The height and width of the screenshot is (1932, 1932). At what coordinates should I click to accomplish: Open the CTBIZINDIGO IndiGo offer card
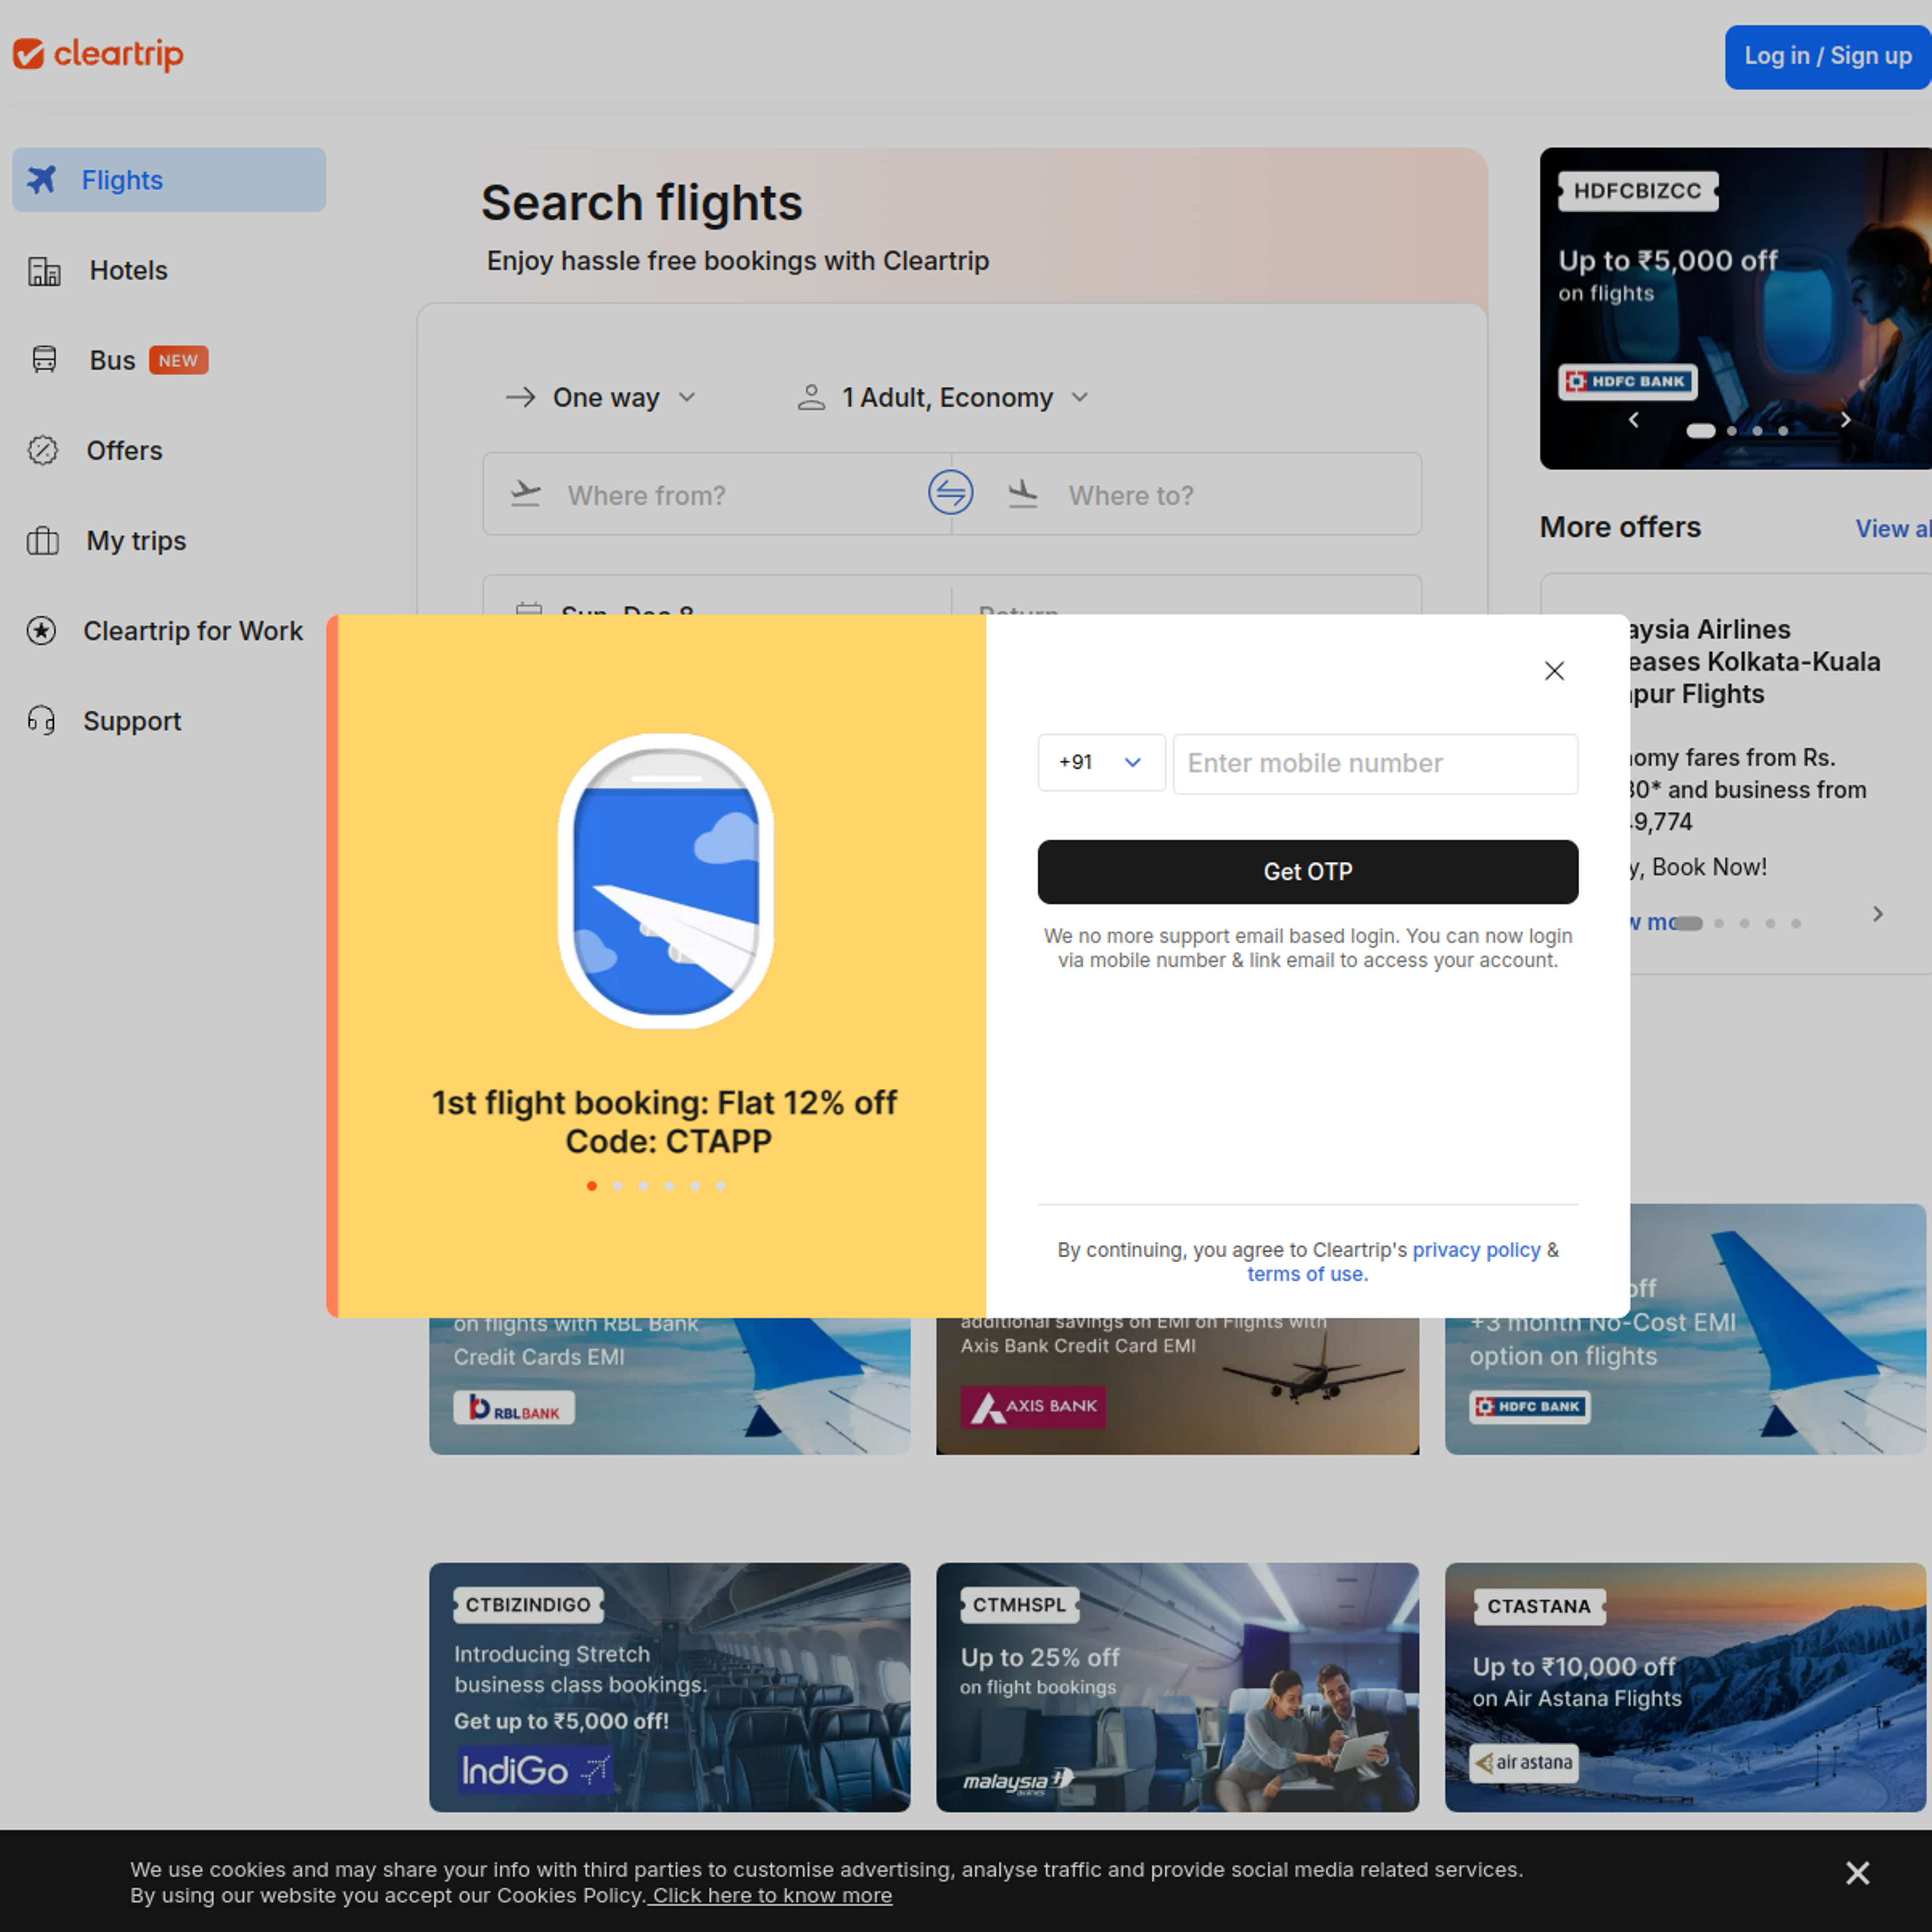point(669,1687)
